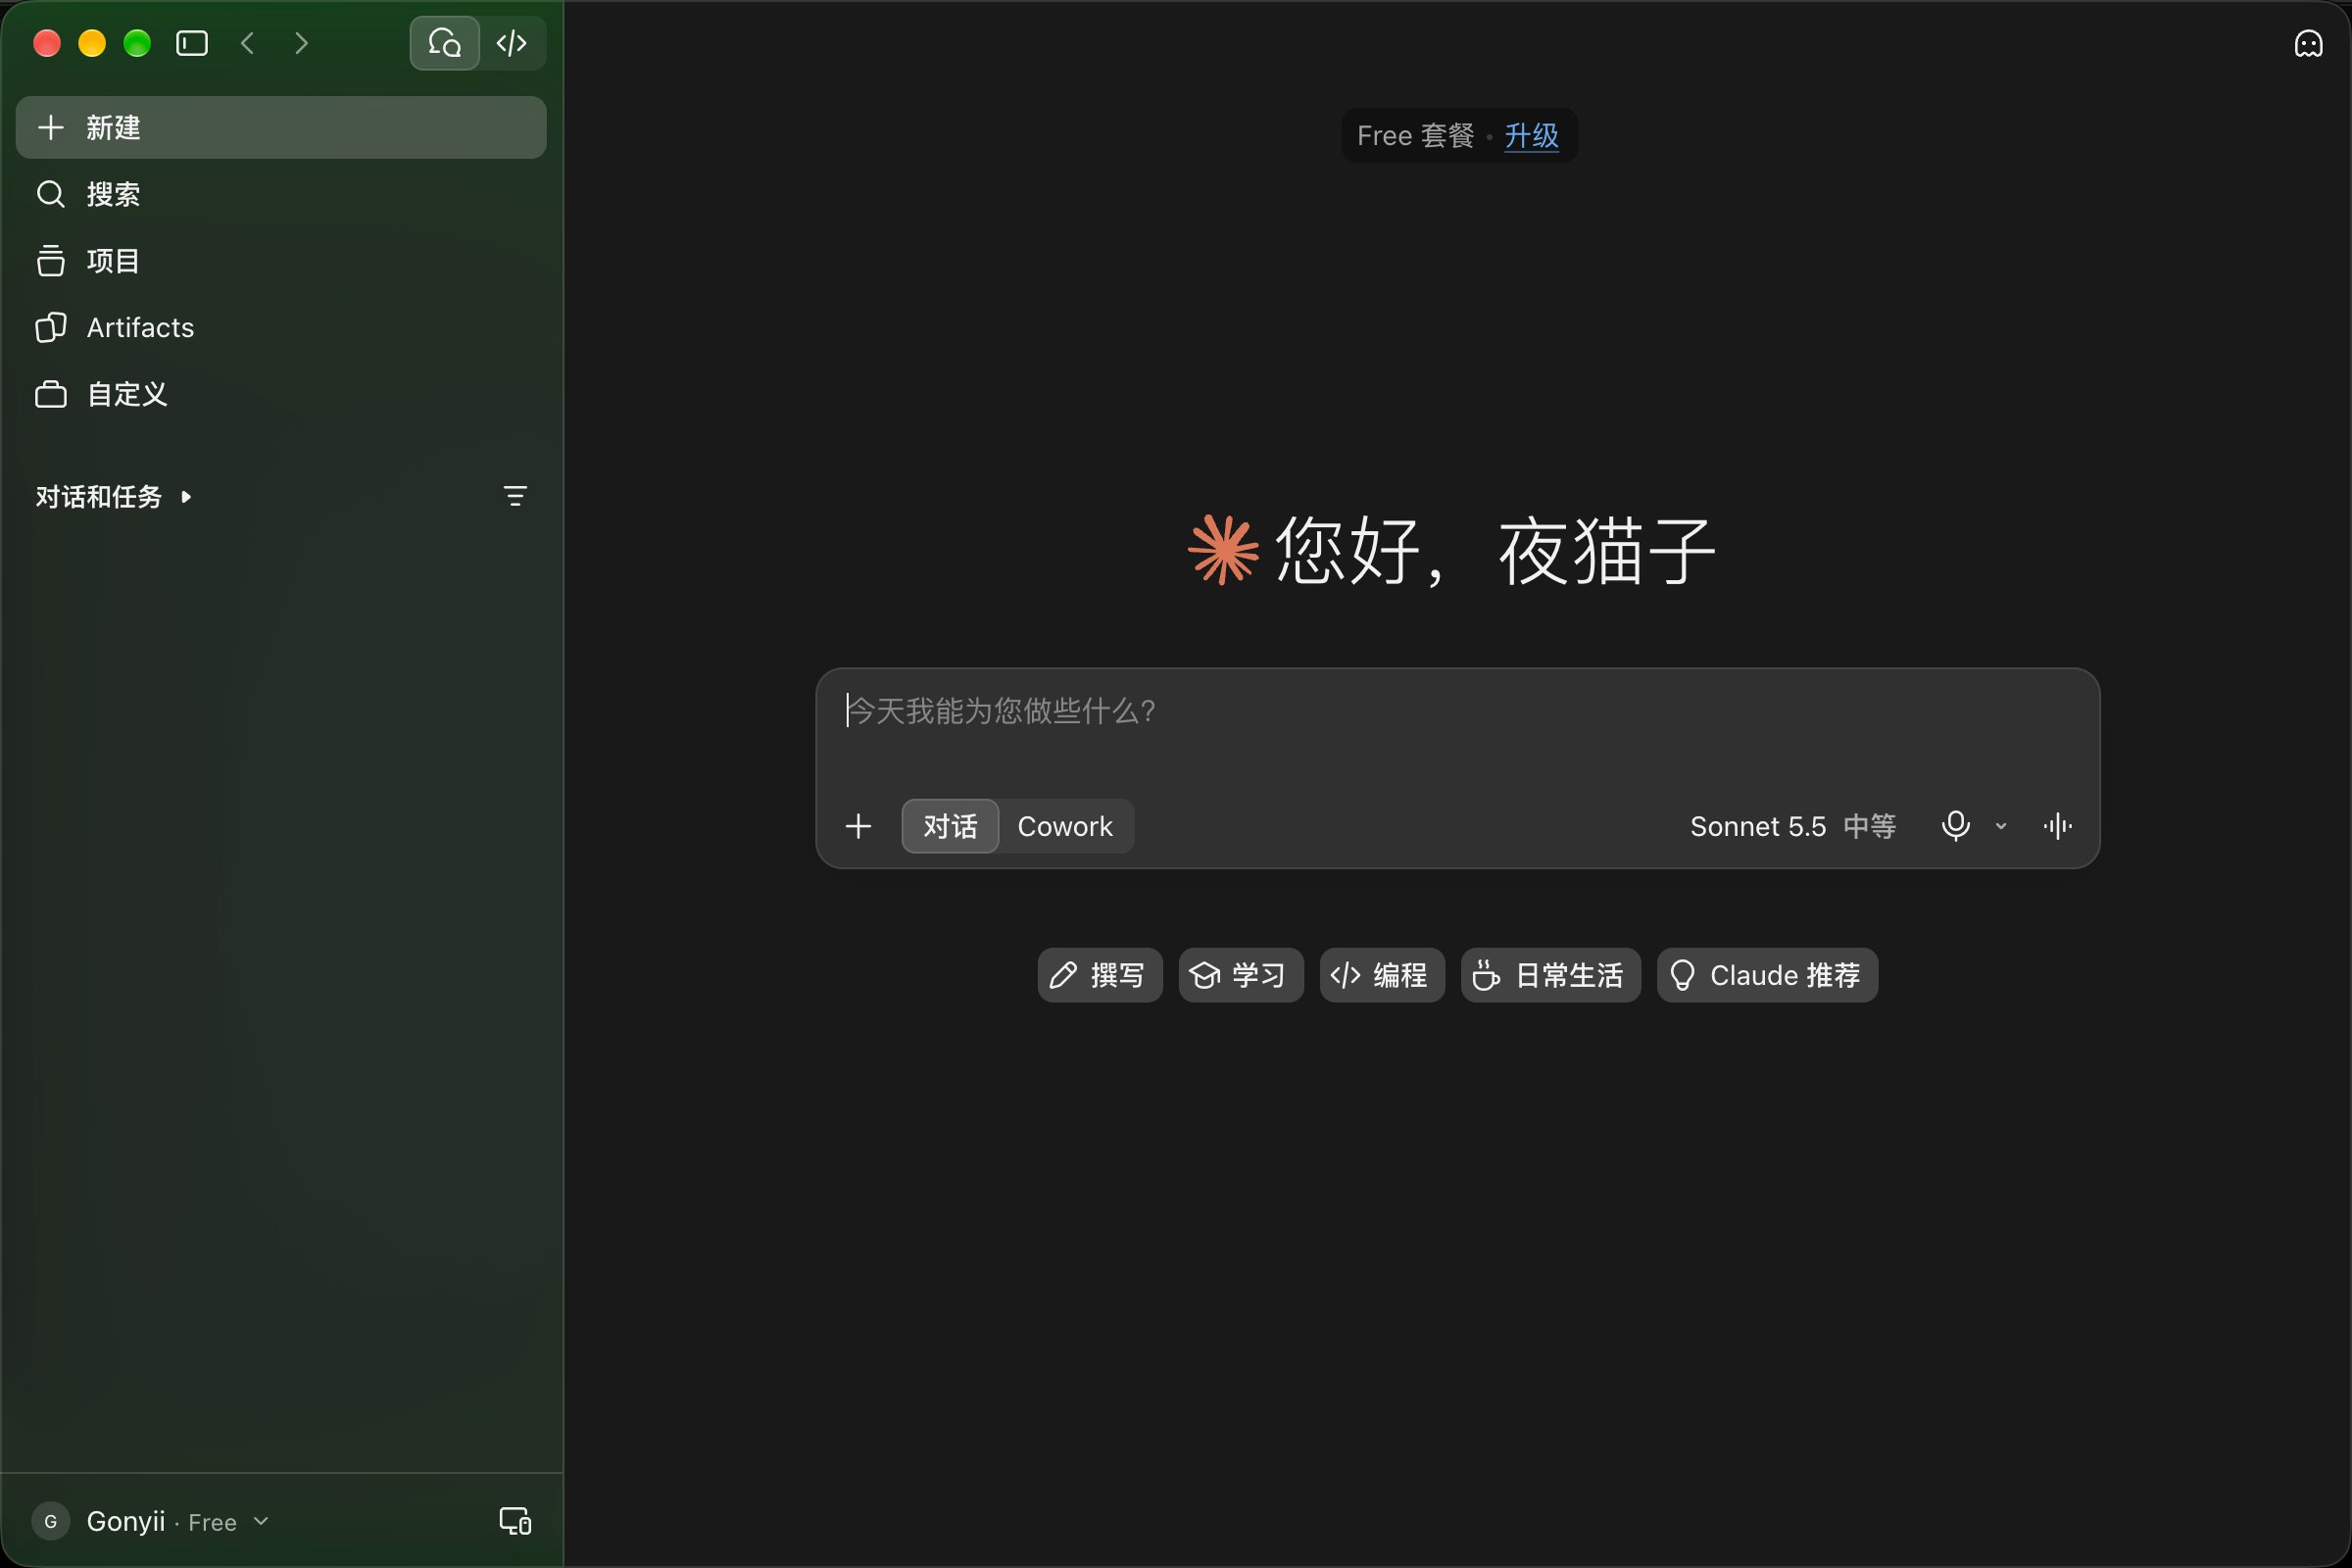
Task: Click the ghost incognito icon
Action: [2308, 44]
